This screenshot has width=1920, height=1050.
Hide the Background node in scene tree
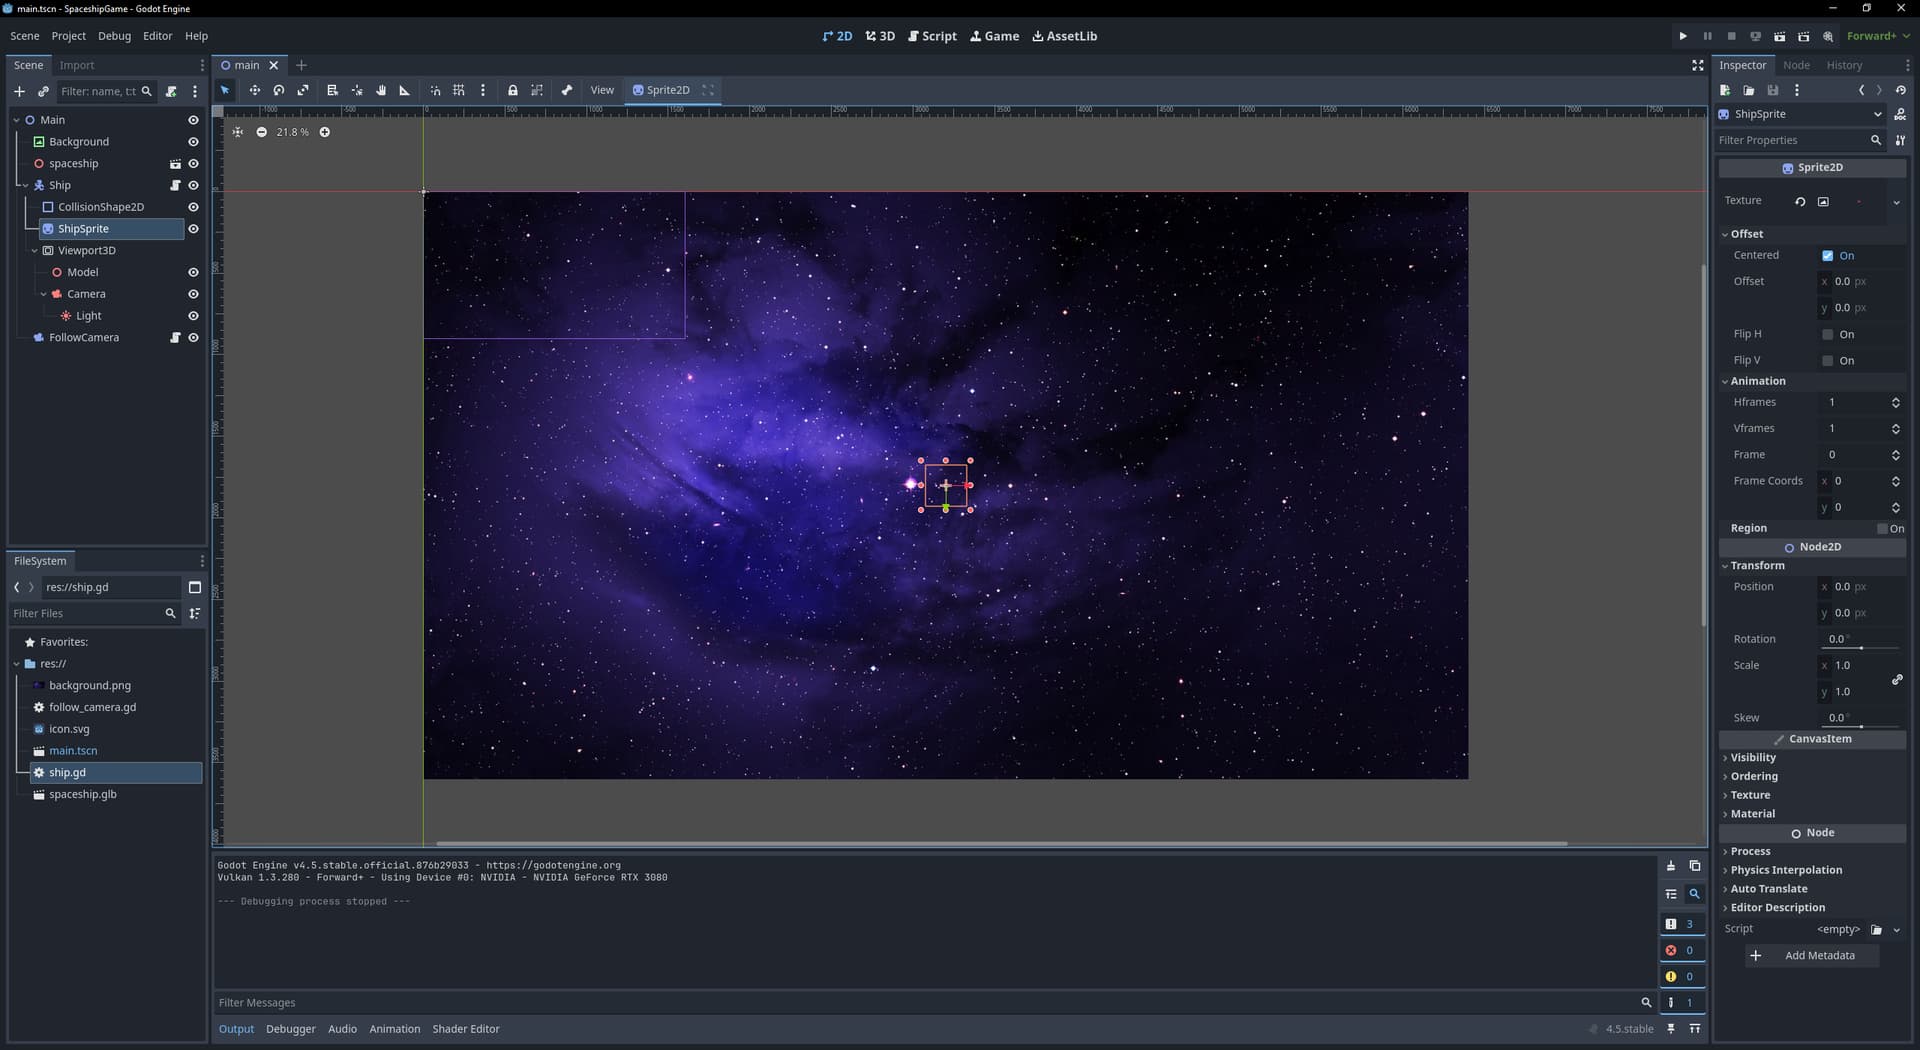pyautogui.click(x=193, y=142)
